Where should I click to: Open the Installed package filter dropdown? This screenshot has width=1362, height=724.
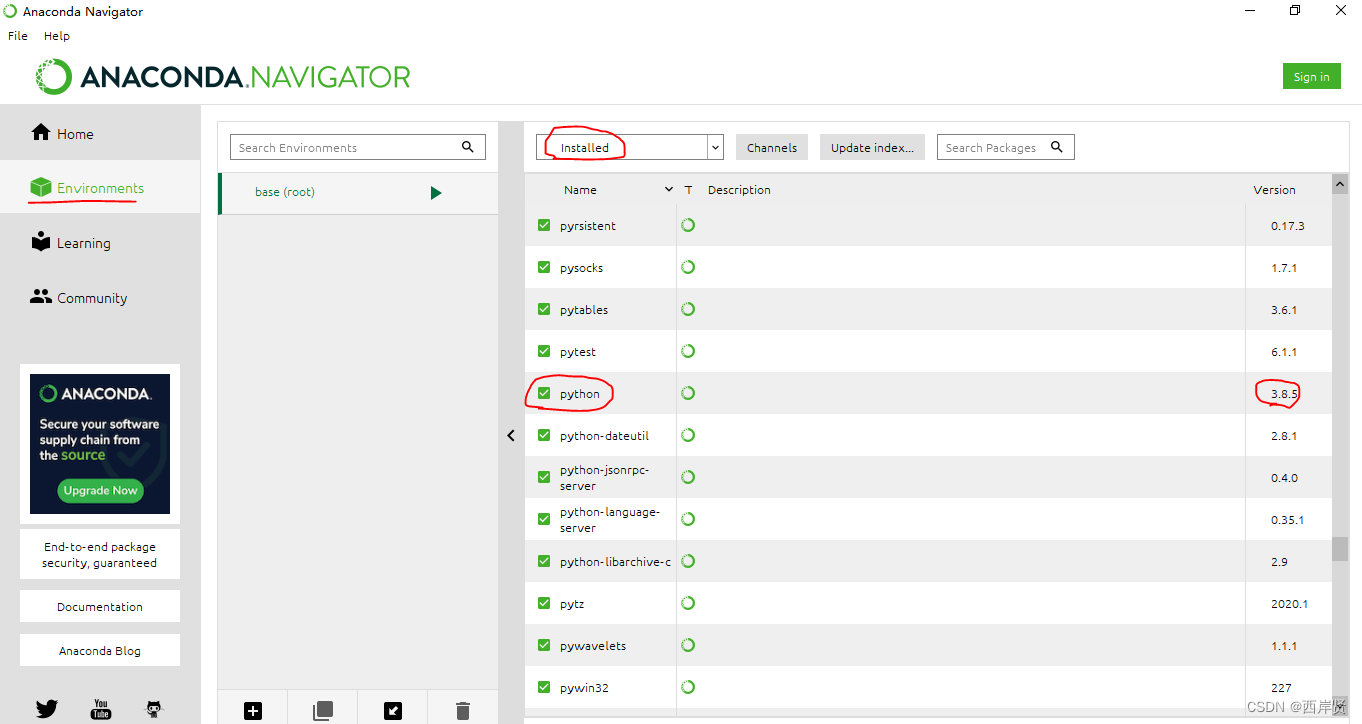click(x=630, y=147)
